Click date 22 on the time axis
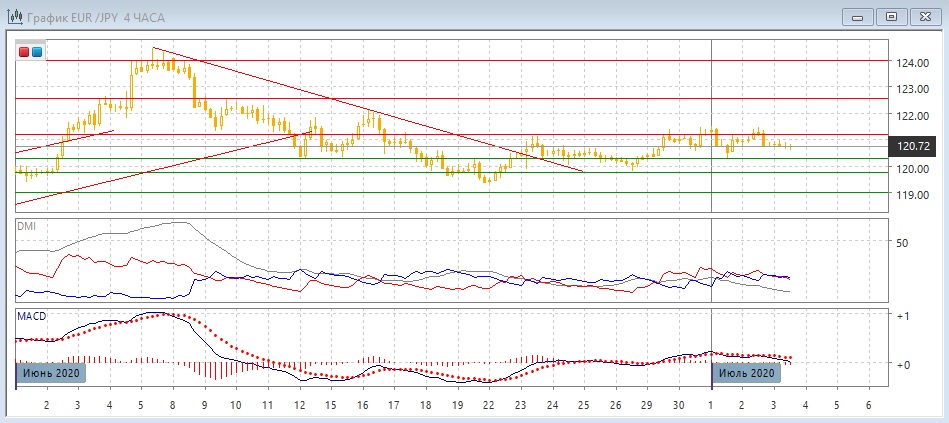 (487, 404)
